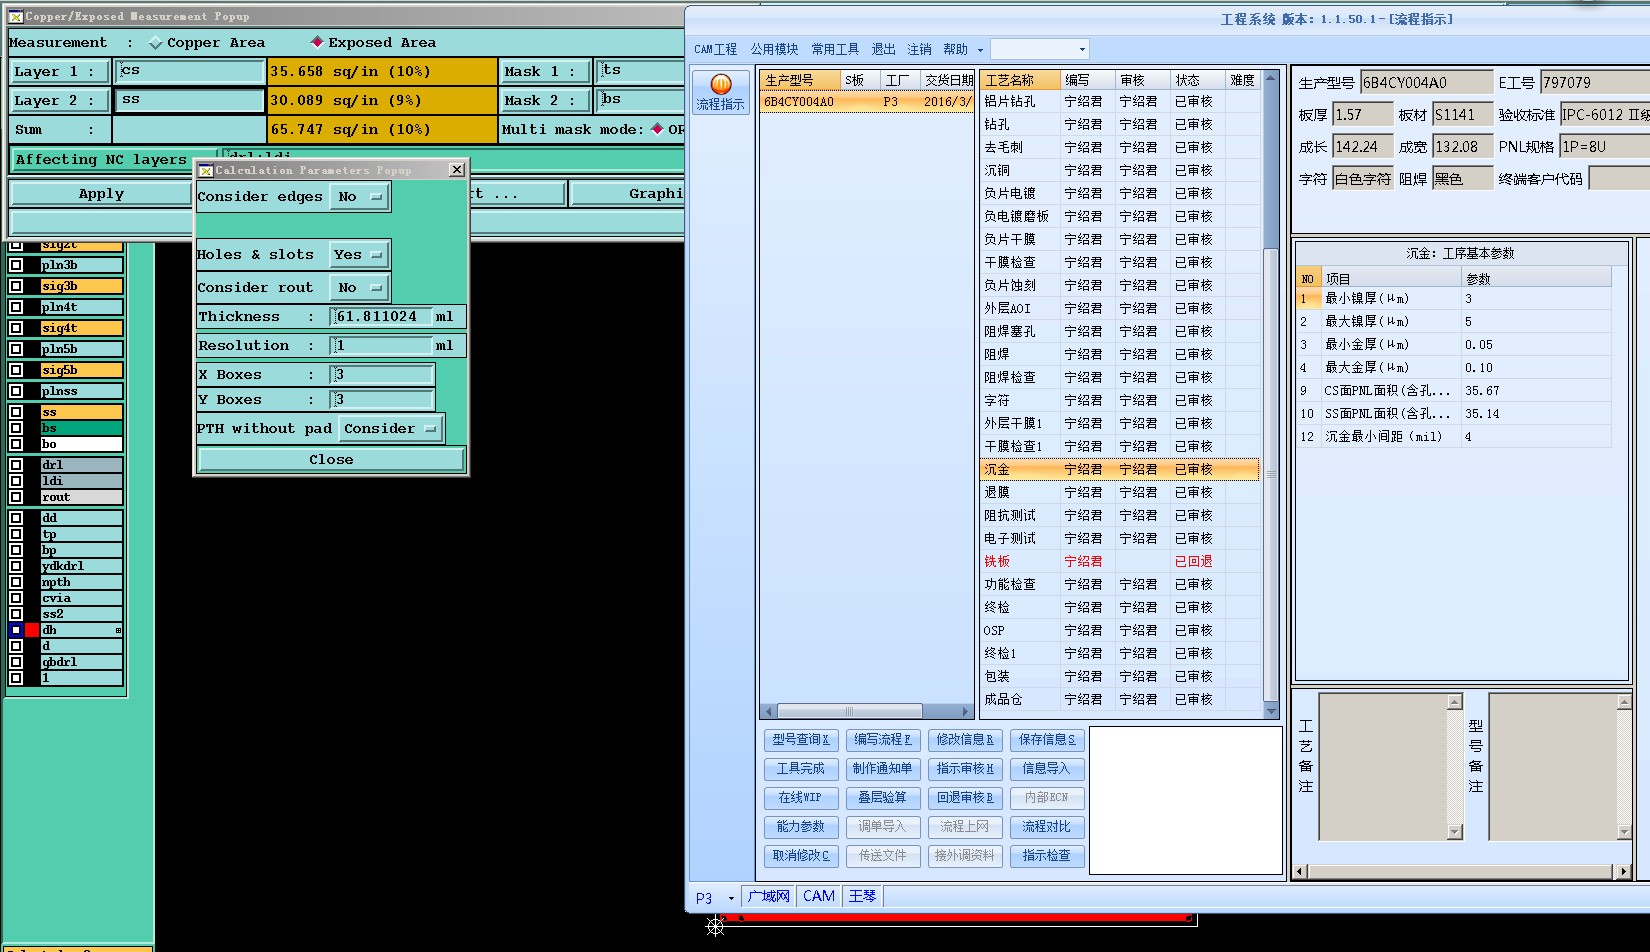Click the scroll-down arrow of 工艺备注 box

[x=1455, y=832]
